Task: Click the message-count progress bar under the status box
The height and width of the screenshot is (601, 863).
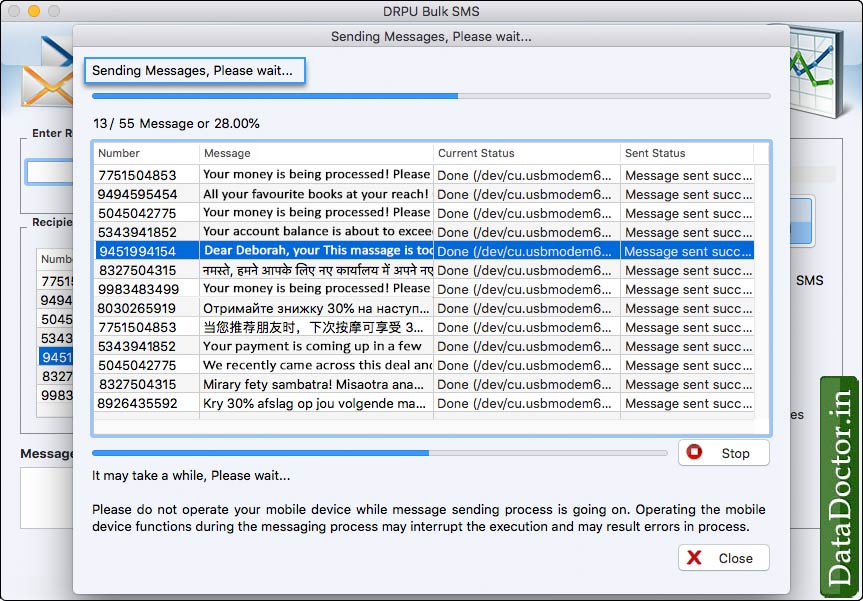Action: pos(431,96)
